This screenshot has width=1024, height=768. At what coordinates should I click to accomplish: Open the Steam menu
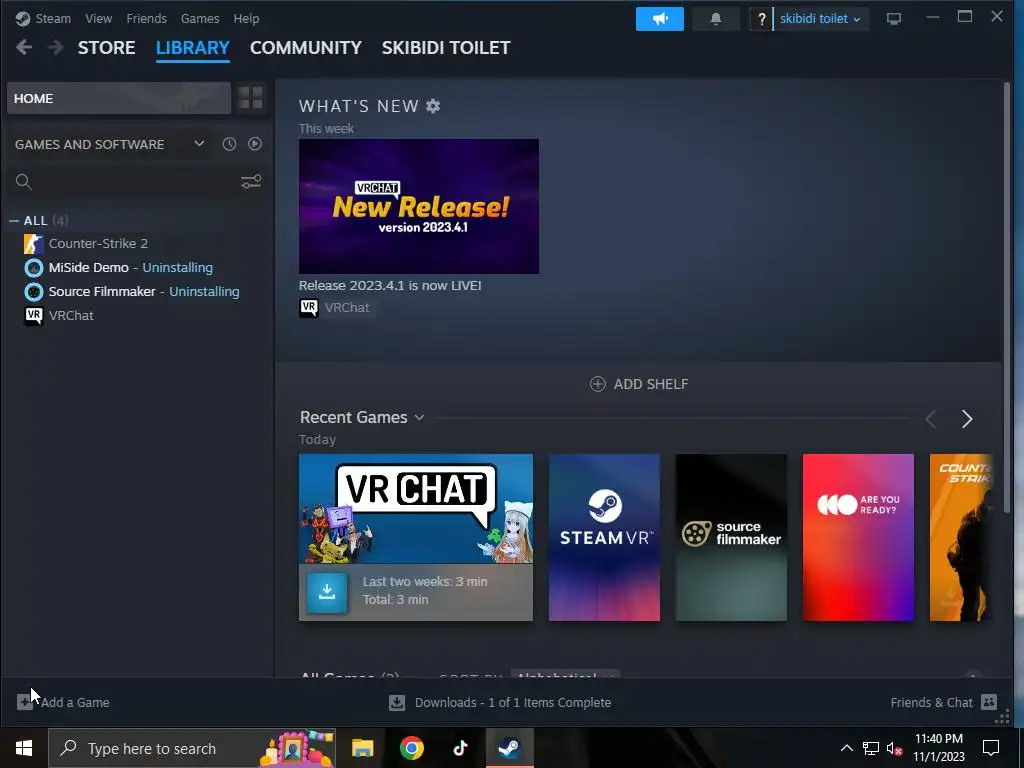coord(53,18)
